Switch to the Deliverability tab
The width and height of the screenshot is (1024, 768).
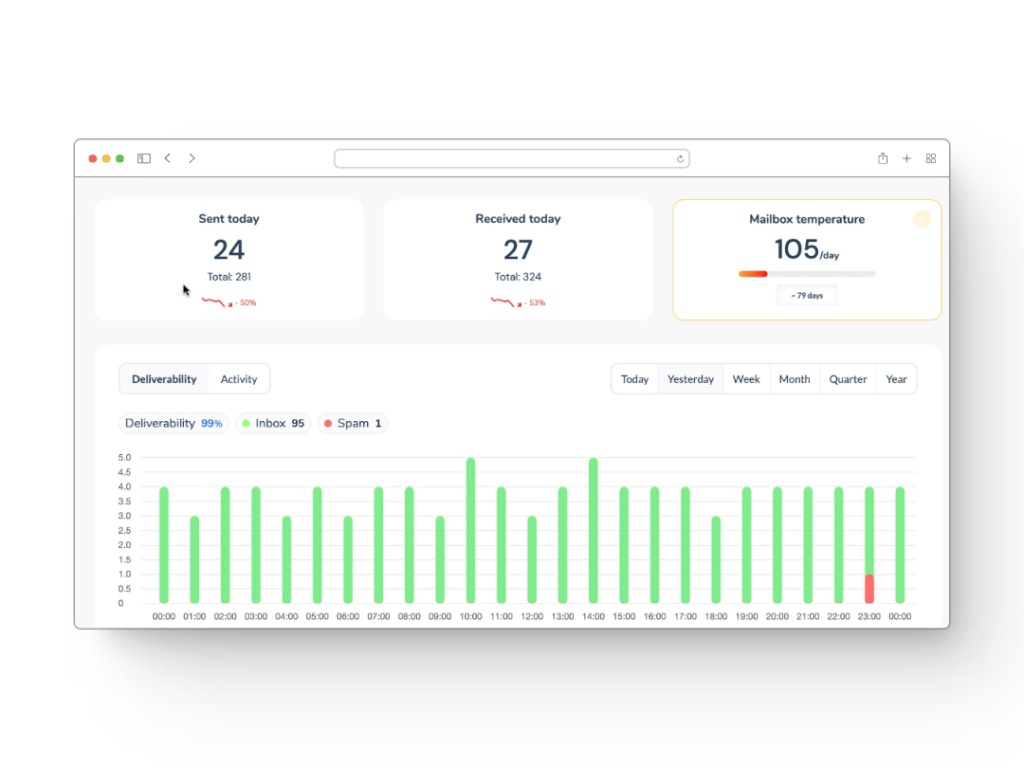164,379
